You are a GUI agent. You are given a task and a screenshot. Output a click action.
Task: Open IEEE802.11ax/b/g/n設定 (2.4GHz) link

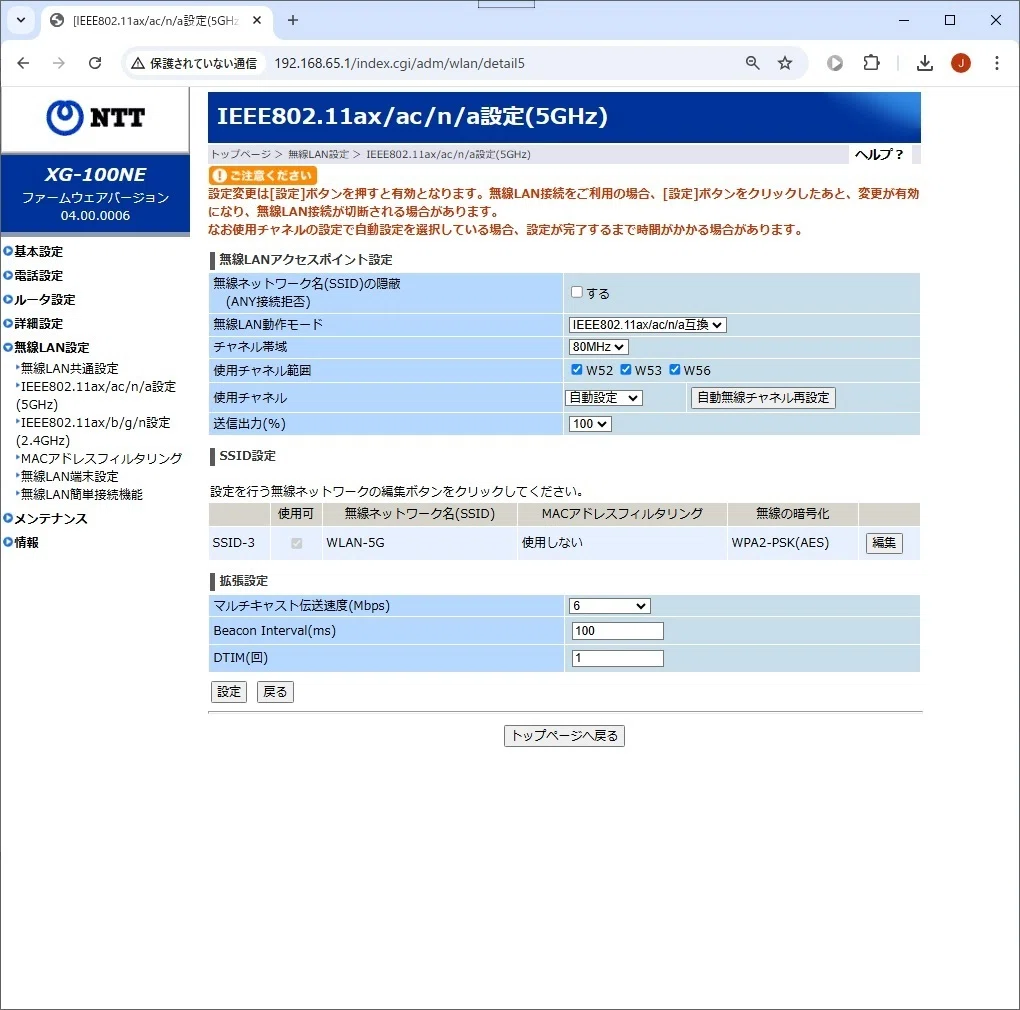click(93, 431)
